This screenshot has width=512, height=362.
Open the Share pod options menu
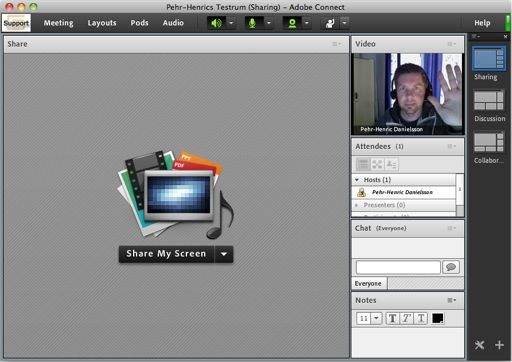point(336,44)
